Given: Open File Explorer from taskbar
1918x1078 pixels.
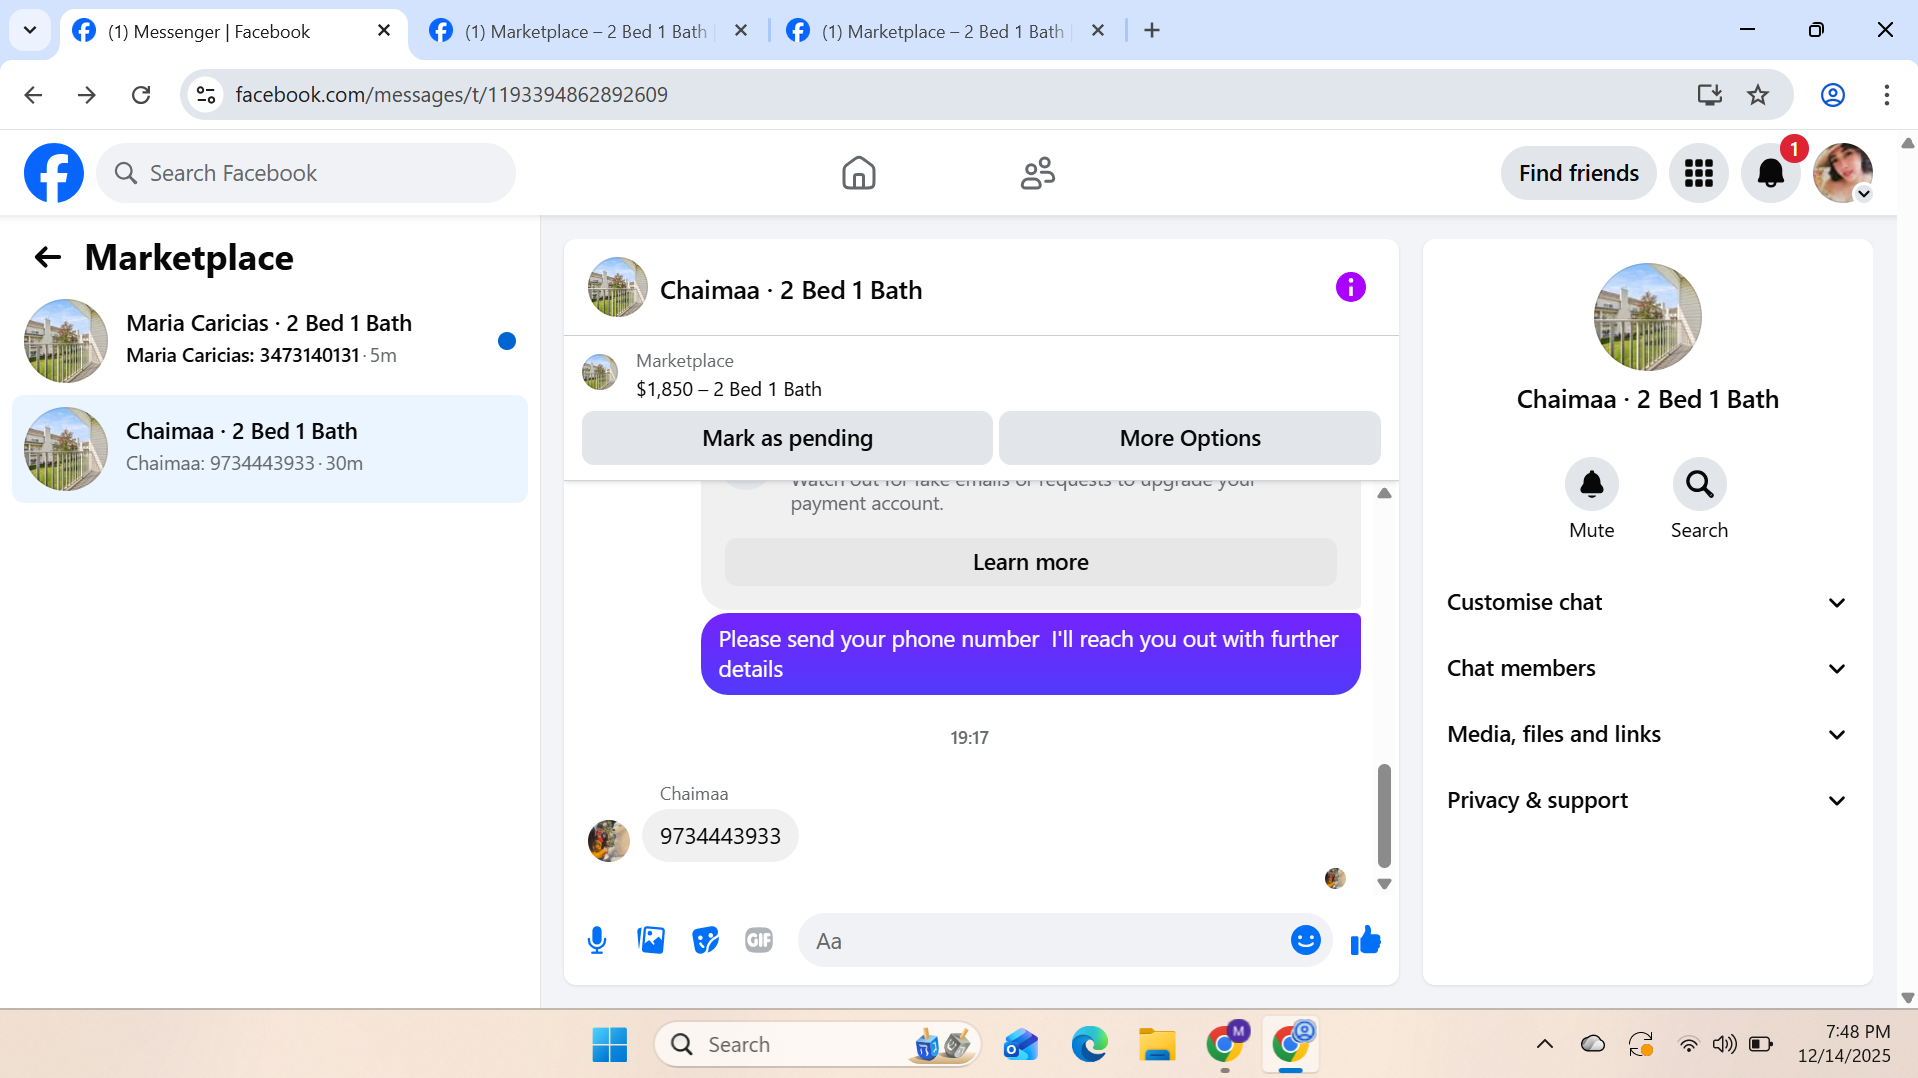Looking at the screenshot, I should [1157, 1045].
